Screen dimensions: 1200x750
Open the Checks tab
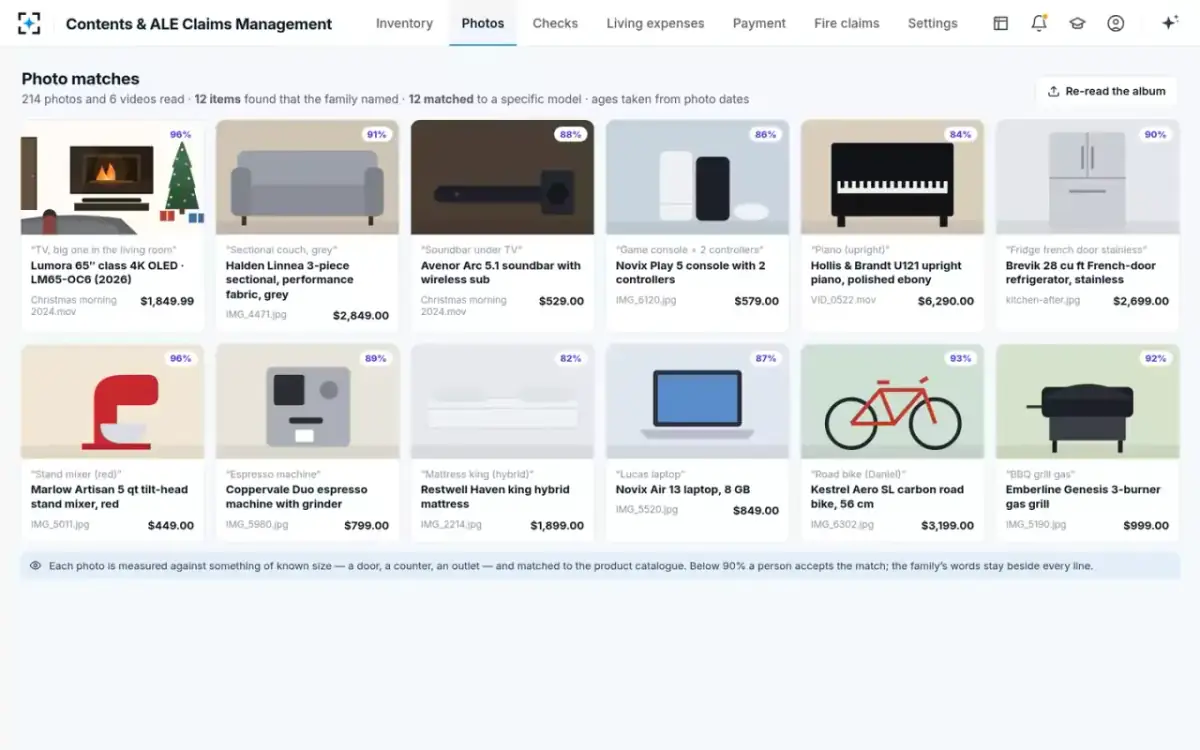(x=555, y=23)
